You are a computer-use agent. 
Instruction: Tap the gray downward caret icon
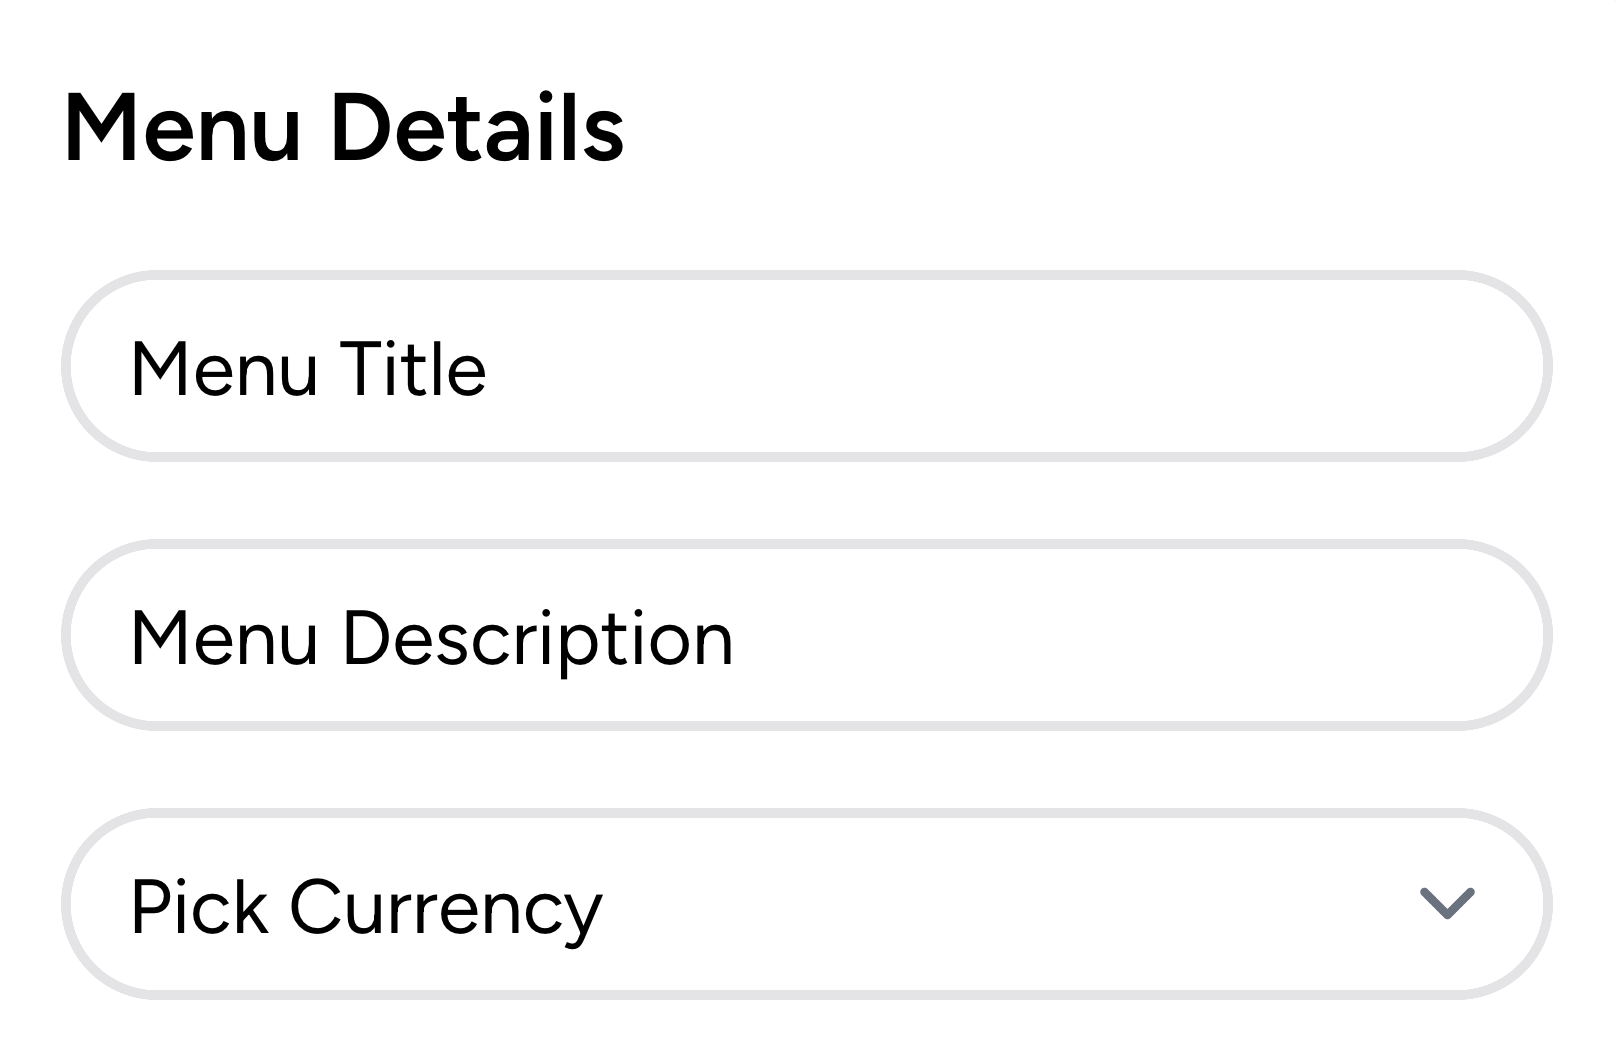[x=1447, y=903]
